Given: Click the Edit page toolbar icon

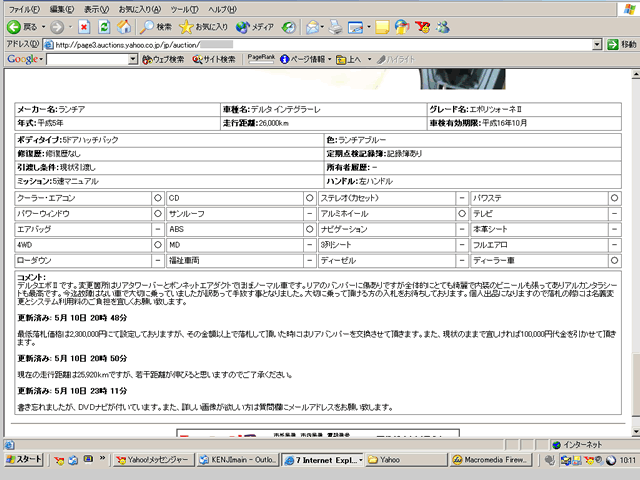Looking at the screenshot, I should 355,27.
